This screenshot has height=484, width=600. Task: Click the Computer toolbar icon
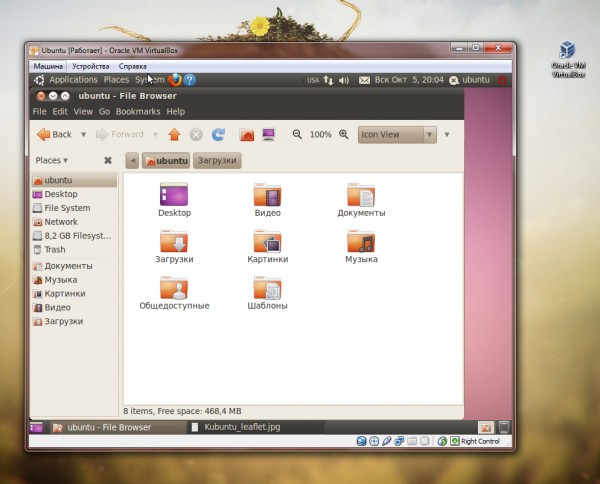(269, 134)
